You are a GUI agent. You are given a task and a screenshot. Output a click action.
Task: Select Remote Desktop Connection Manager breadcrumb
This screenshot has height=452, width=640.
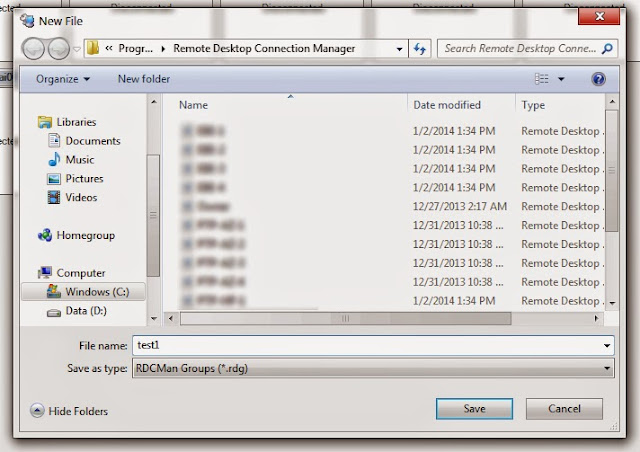click(x=264, y=49)
